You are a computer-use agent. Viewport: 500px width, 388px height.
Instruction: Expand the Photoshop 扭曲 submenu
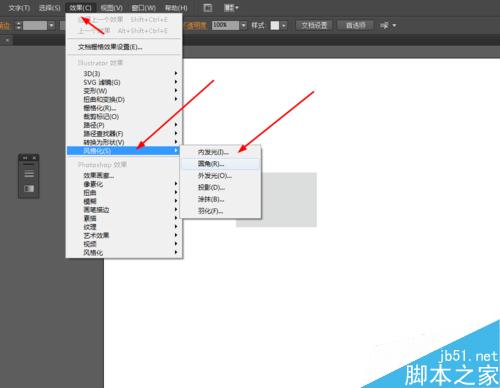[124, 193]
